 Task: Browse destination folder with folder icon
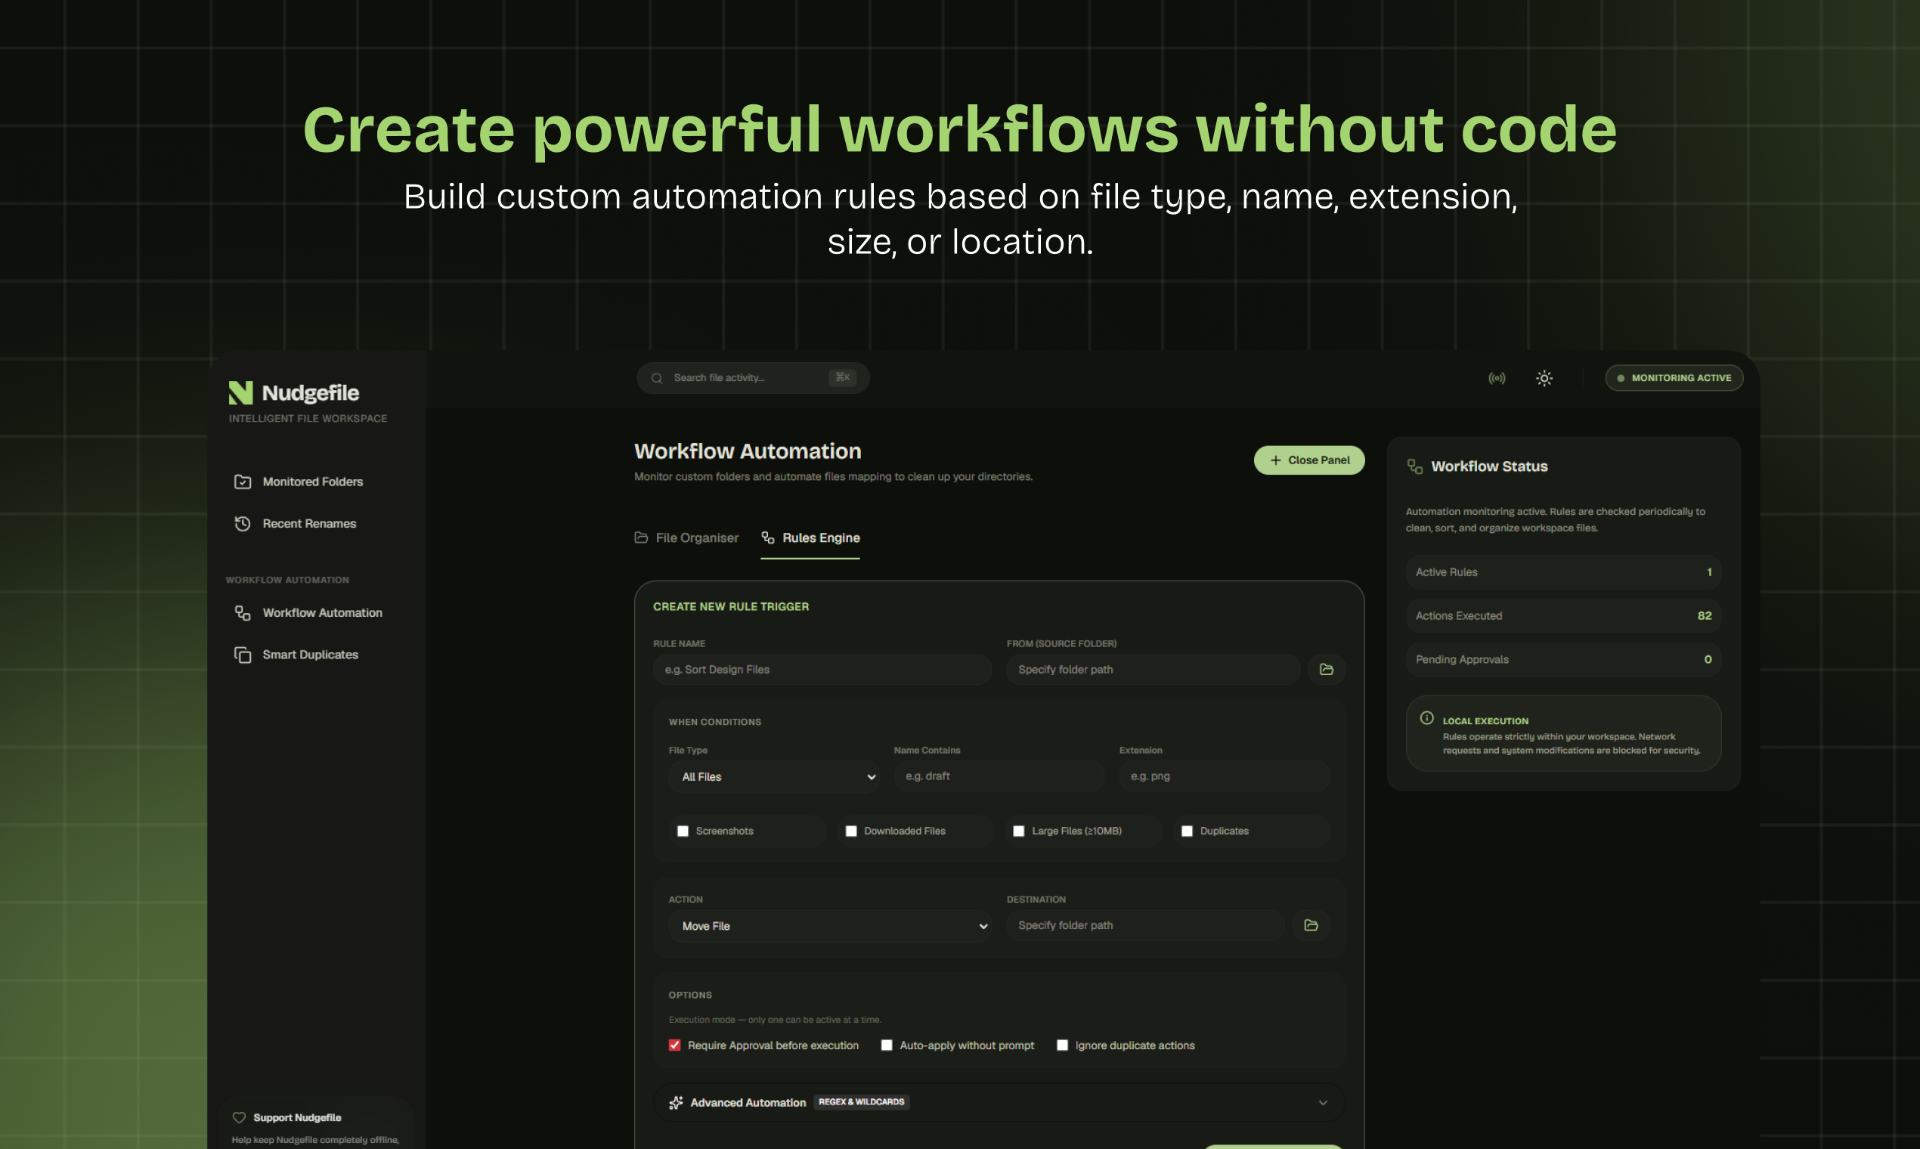click(x=1311, y=926)
